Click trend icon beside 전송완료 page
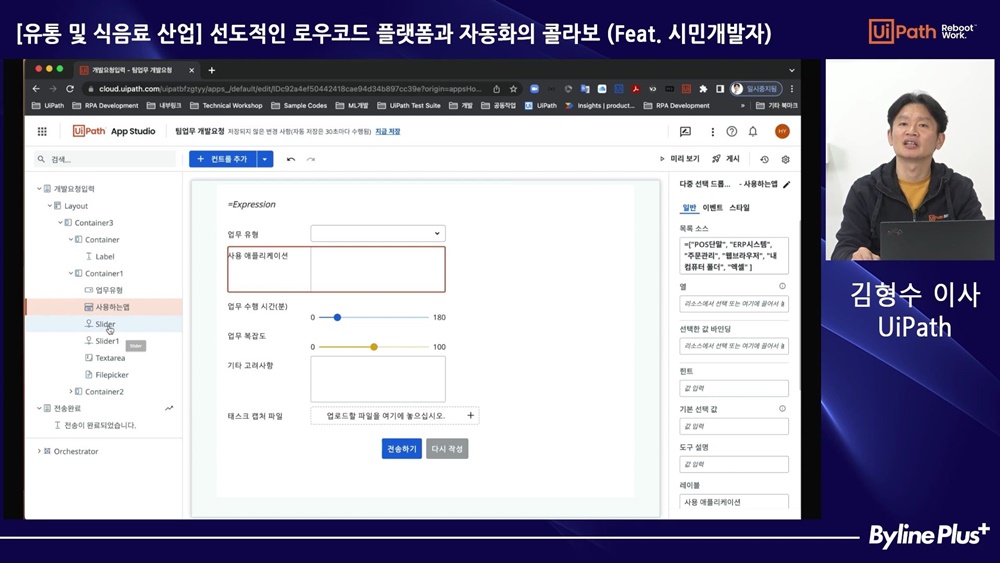 [169, 408]
